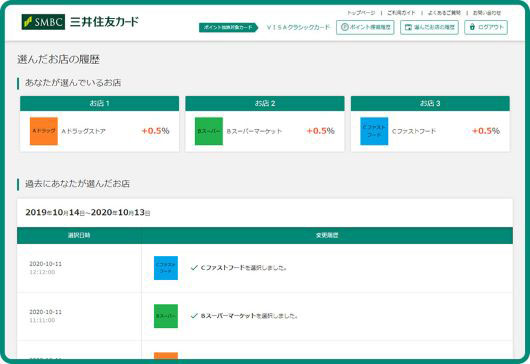Click the checkmark beside Bスーパーマーケットを選択しました
The image size is (530, 364).
point(194,316)
